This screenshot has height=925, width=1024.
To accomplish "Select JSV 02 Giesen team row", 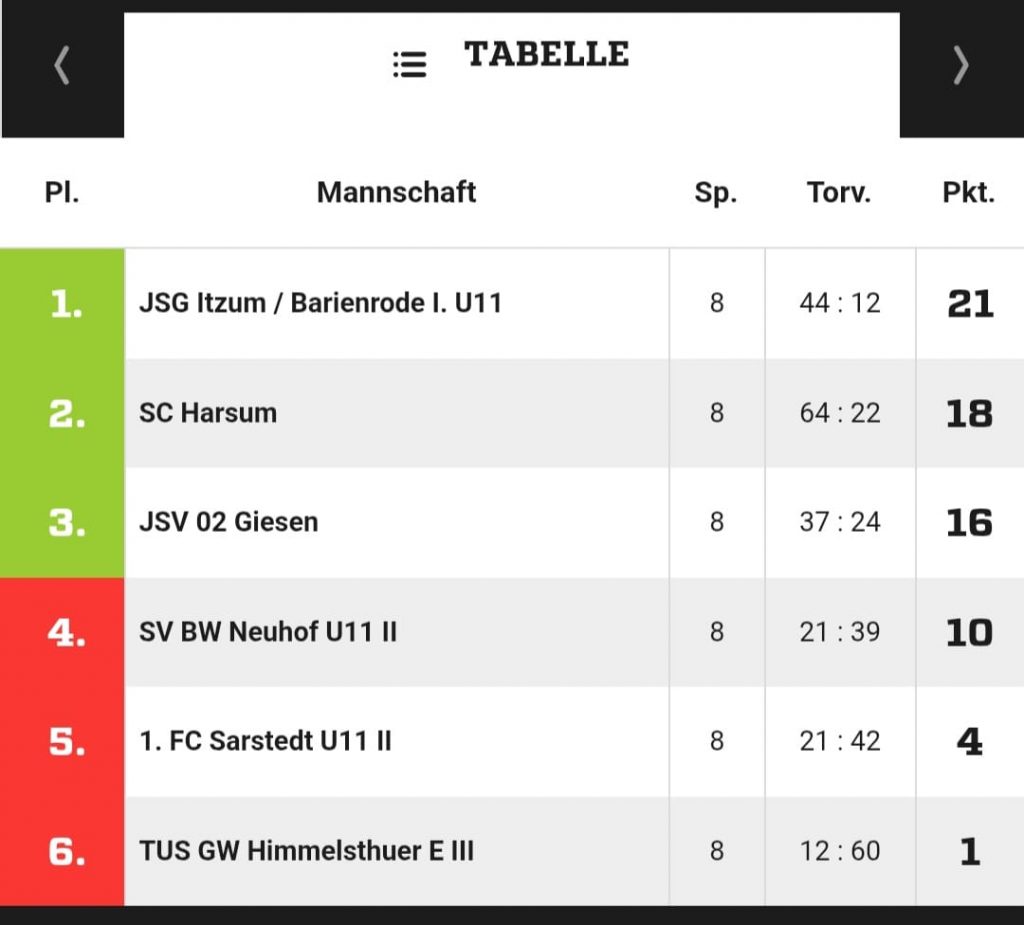I will pos(229,522).
